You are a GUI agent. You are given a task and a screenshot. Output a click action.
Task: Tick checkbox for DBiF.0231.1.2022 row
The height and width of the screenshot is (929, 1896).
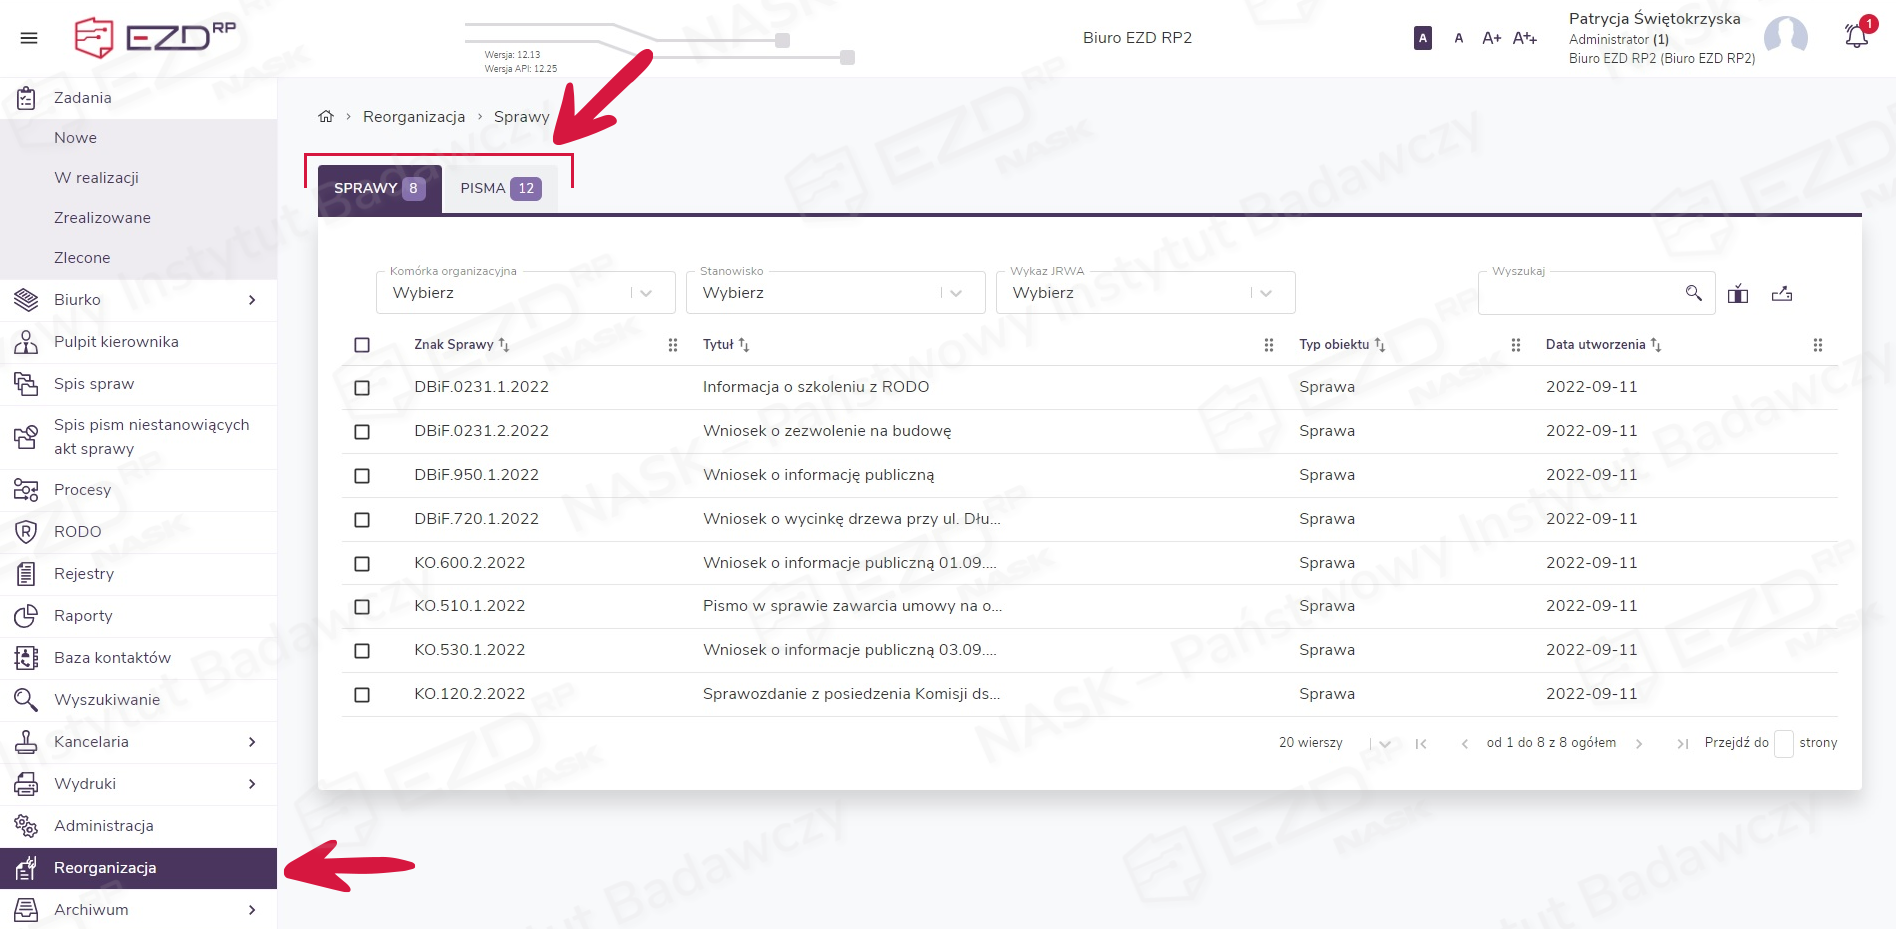362,388
